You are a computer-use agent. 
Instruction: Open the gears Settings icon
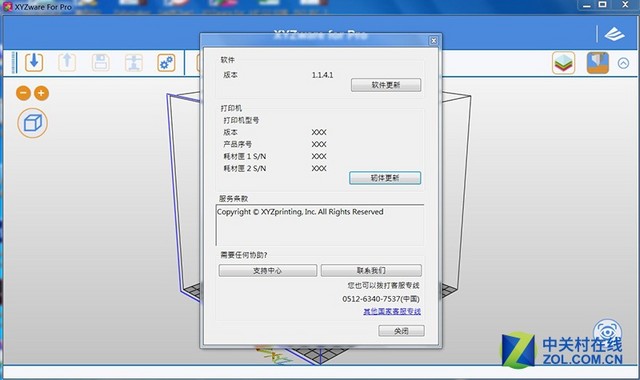[167, 62]
